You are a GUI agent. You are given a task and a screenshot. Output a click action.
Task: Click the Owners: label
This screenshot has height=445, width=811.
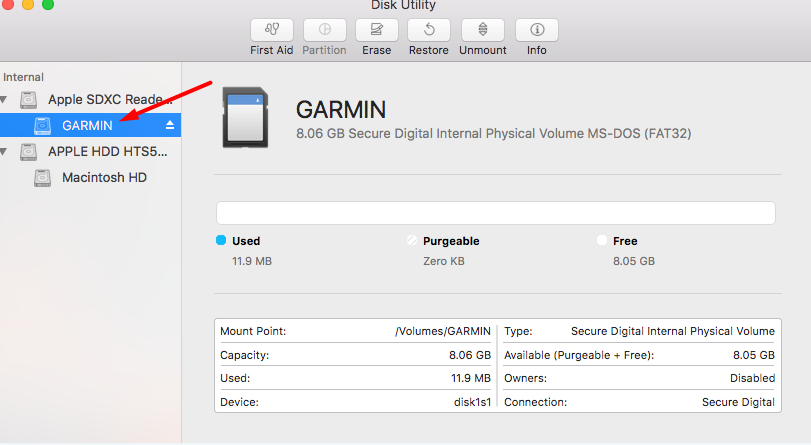click(525, 378)
